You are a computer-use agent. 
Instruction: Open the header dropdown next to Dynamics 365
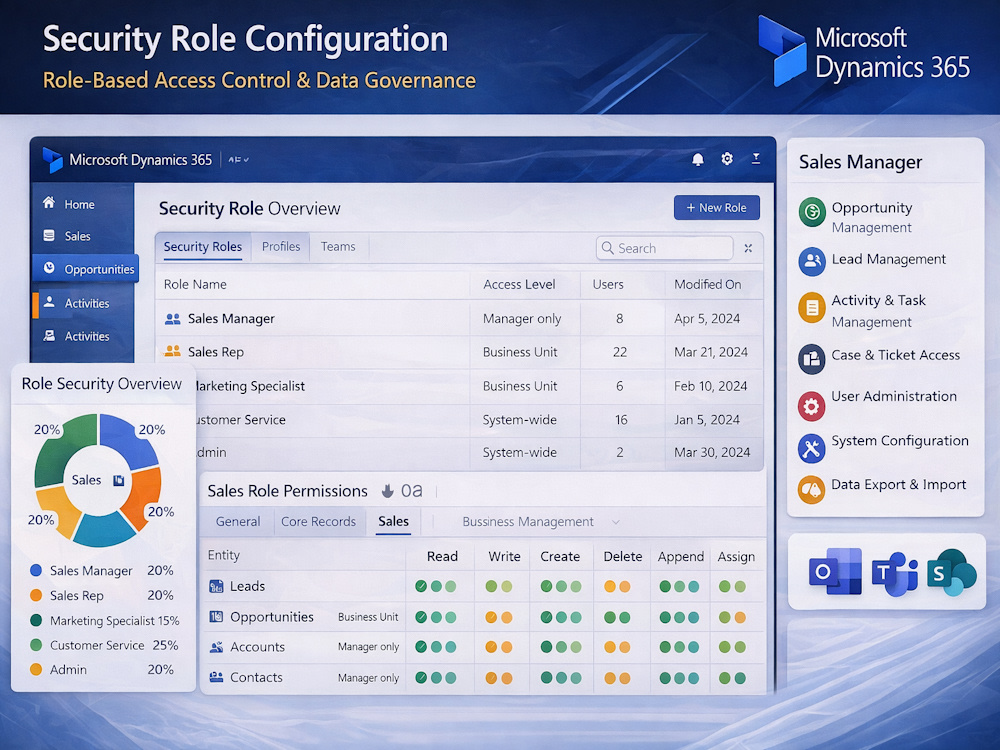pos(239,159)
